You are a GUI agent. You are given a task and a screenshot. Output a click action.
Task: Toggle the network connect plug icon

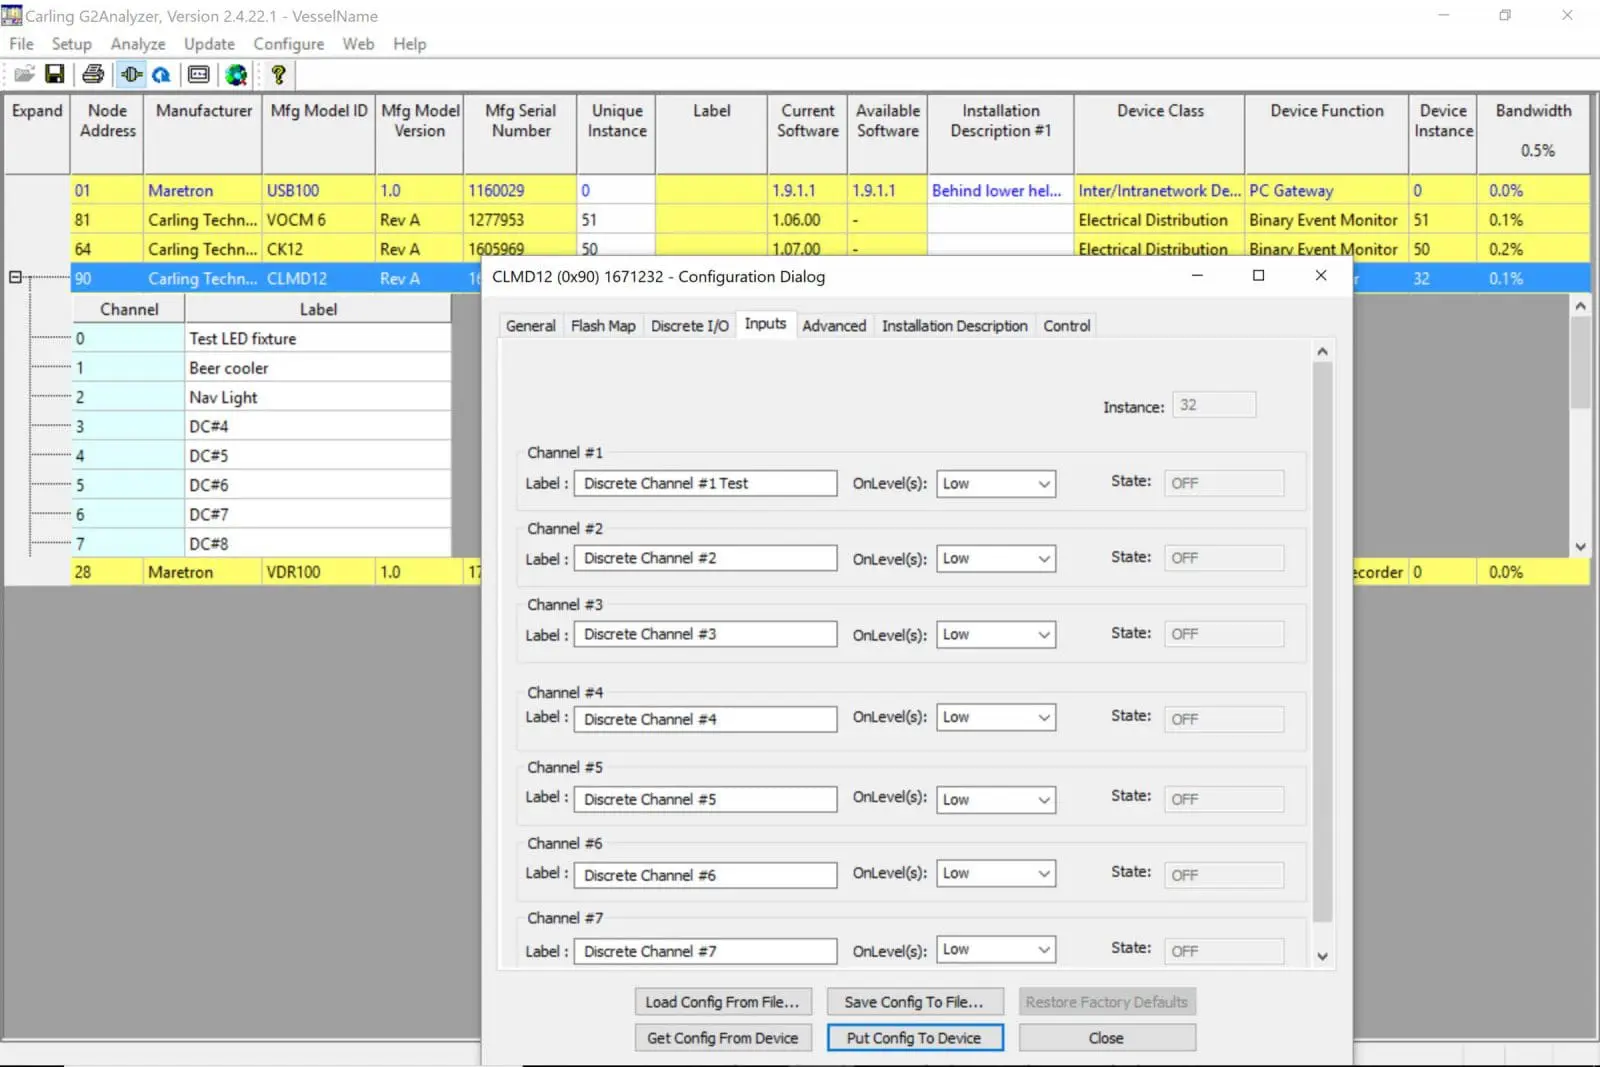point(131,74)
